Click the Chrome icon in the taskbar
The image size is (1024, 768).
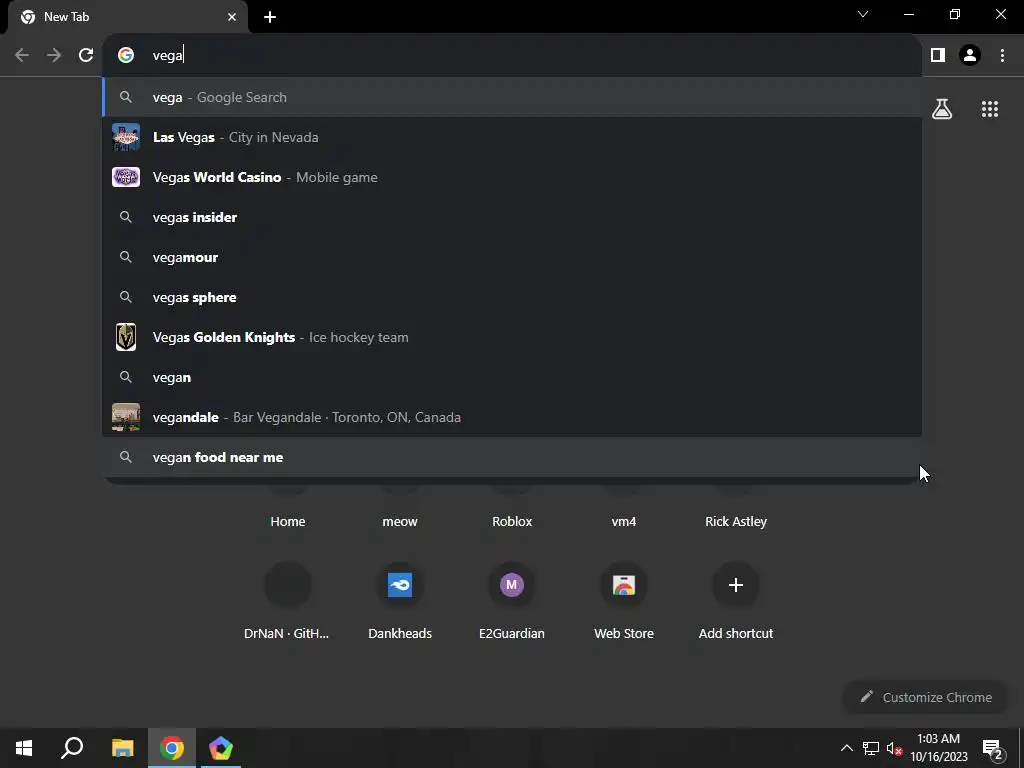pyautogui.click(x=172, y=748)
